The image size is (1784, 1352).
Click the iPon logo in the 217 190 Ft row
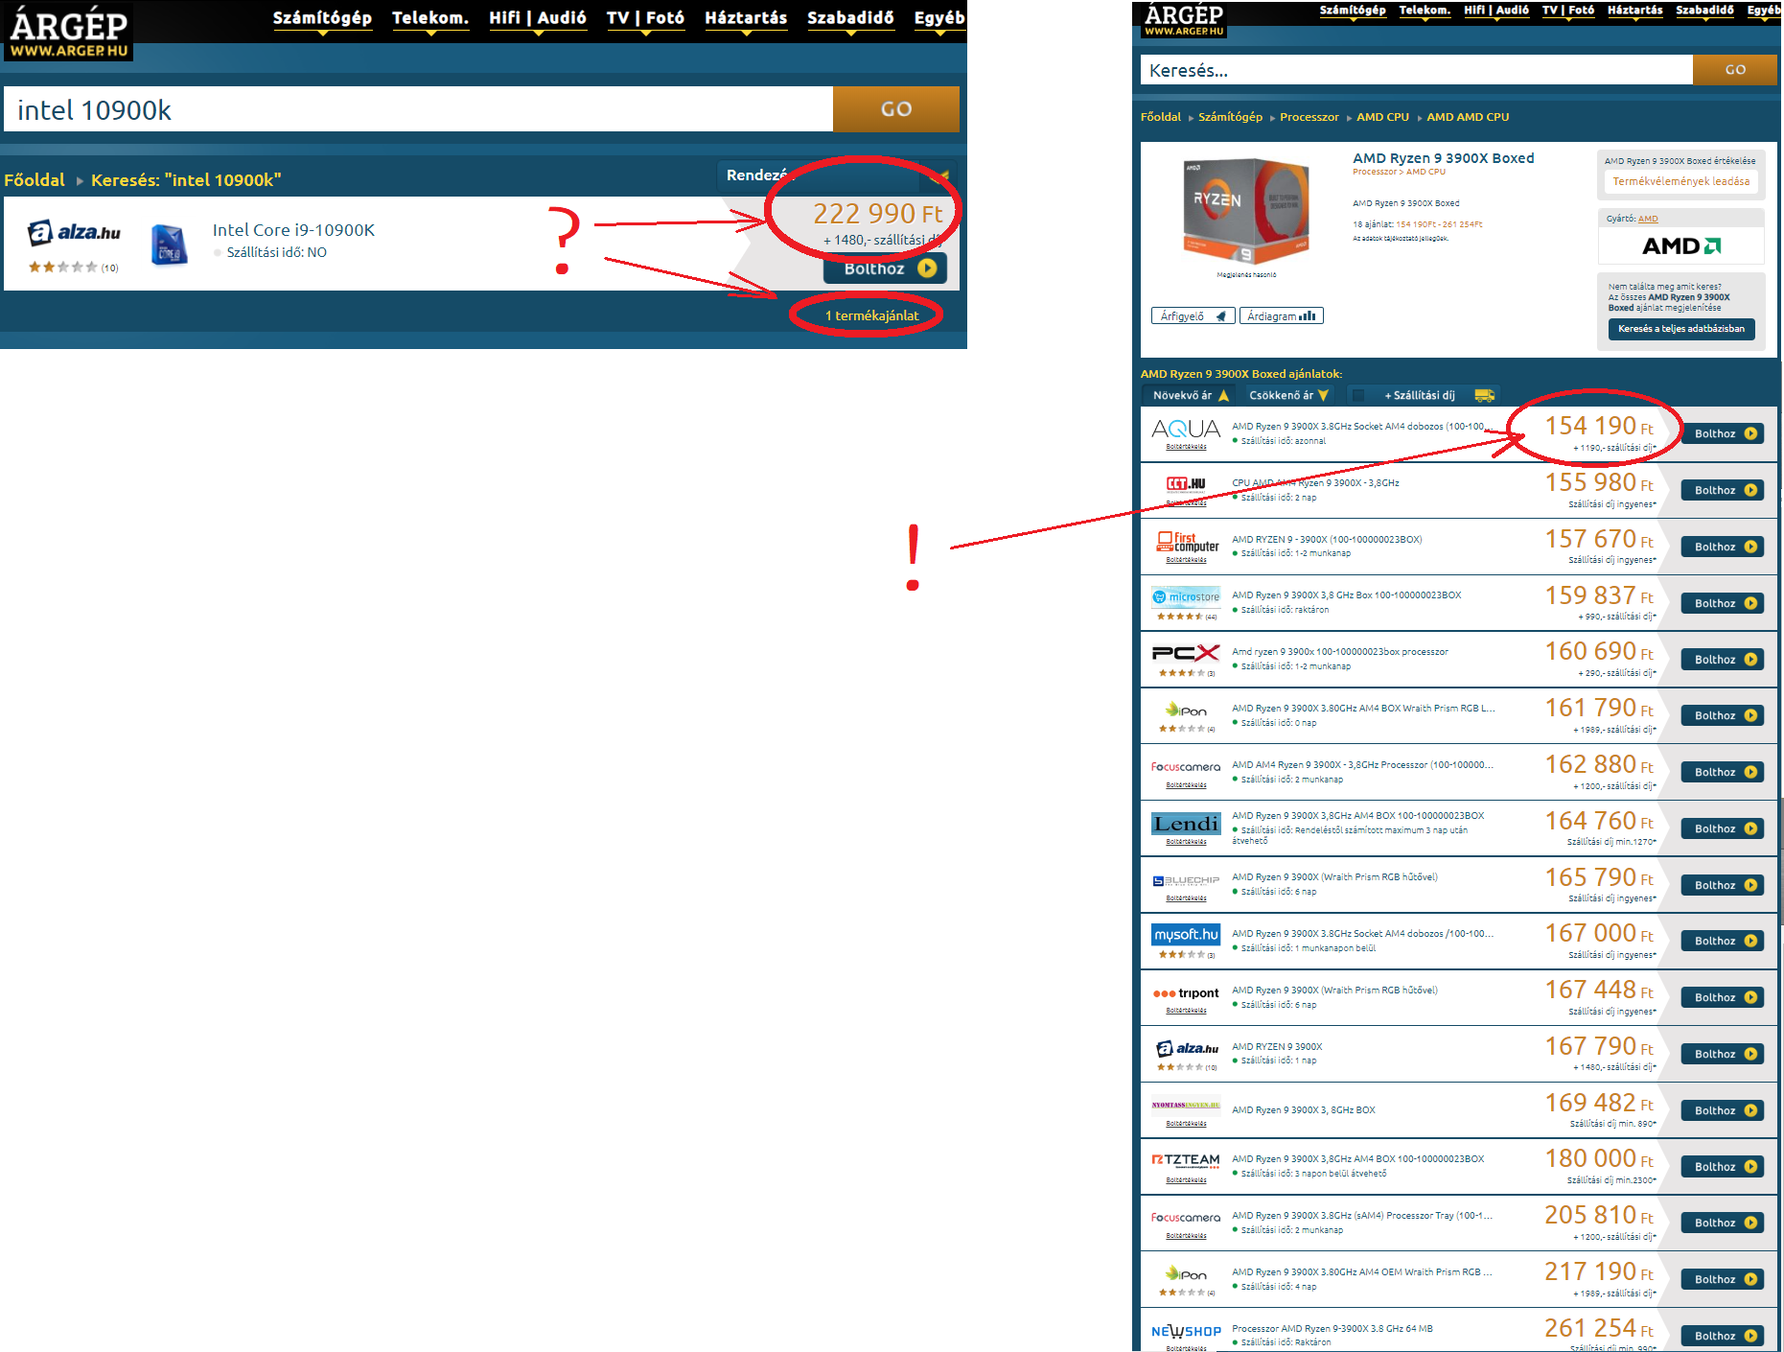point(1186,1273)
